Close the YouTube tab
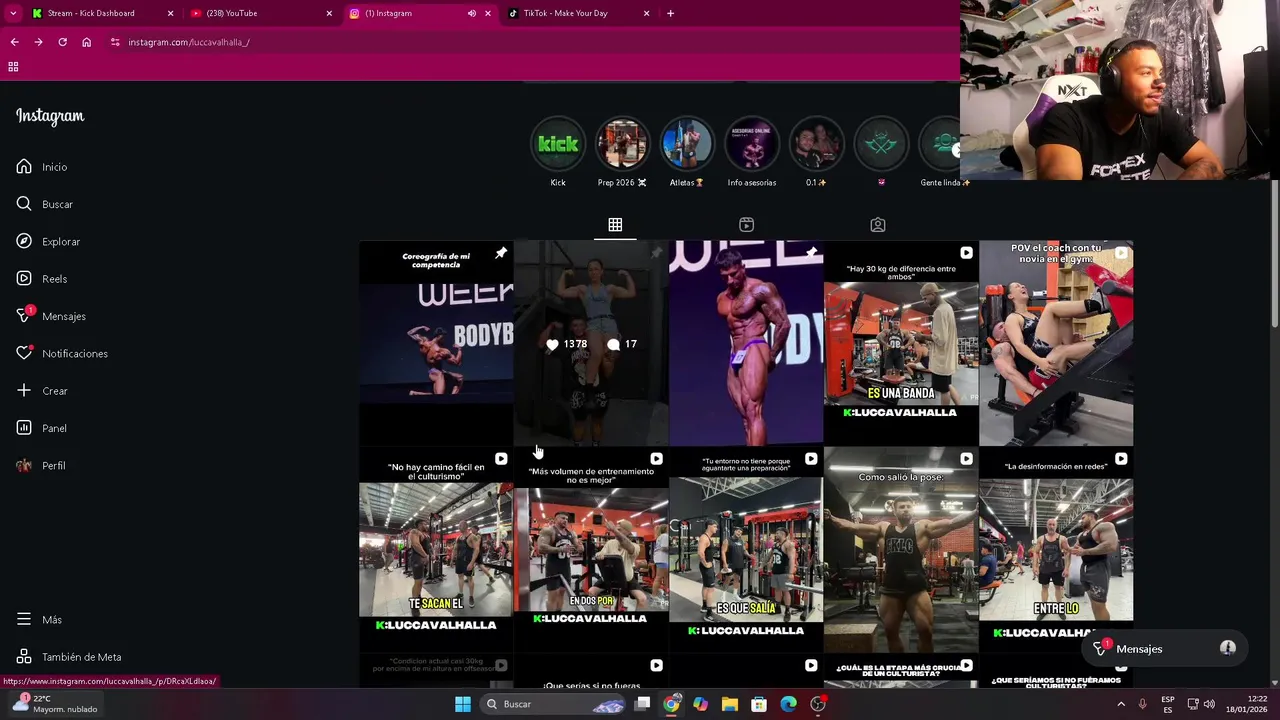Screen dimensions: 1280x720 (x=329, y=13)
